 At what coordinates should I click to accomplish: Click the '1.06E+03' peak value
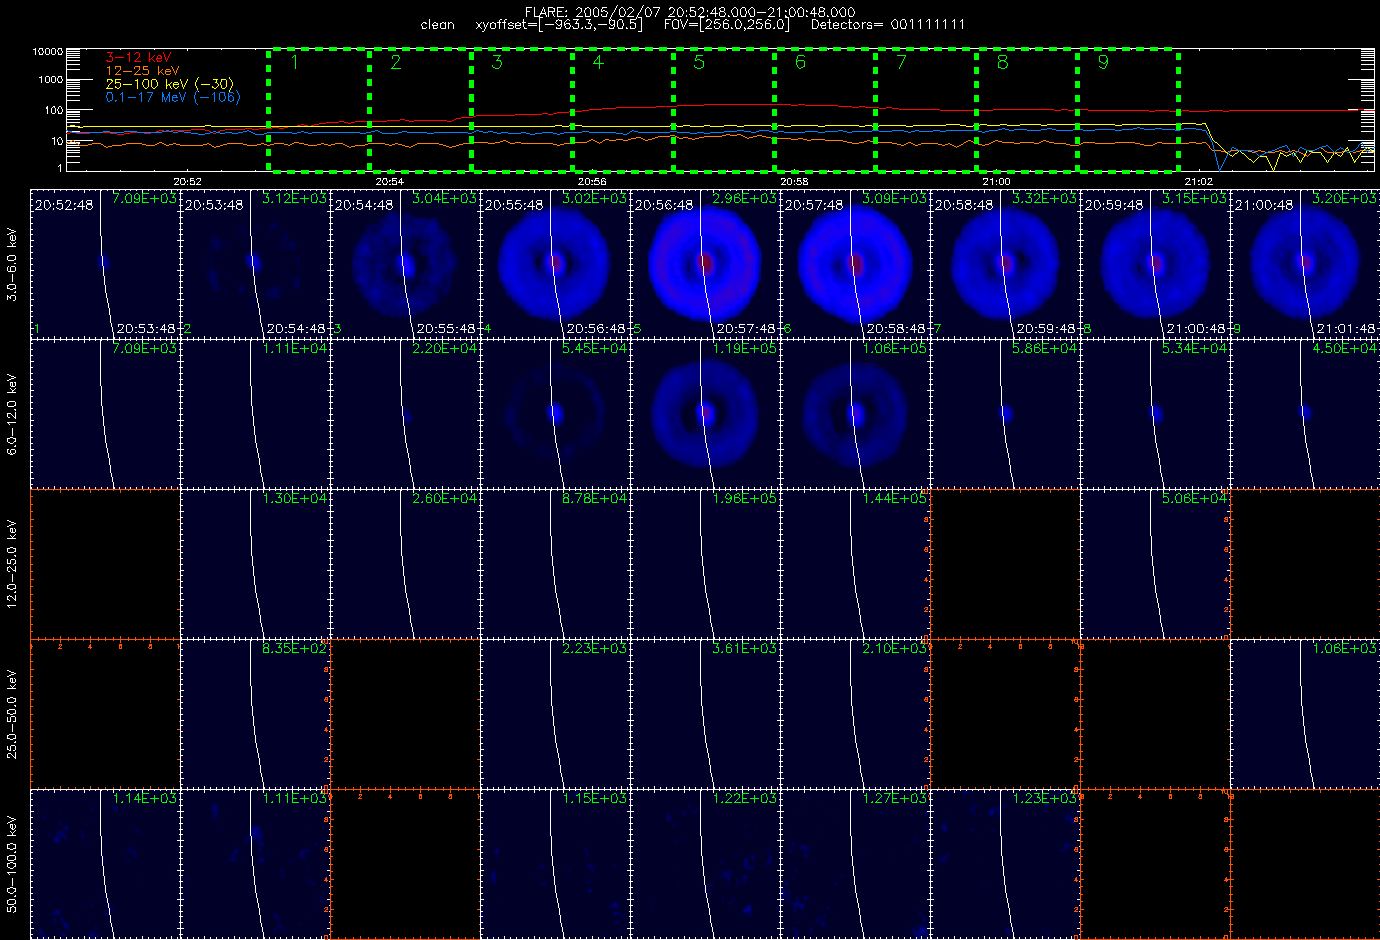pos(1344,648)
